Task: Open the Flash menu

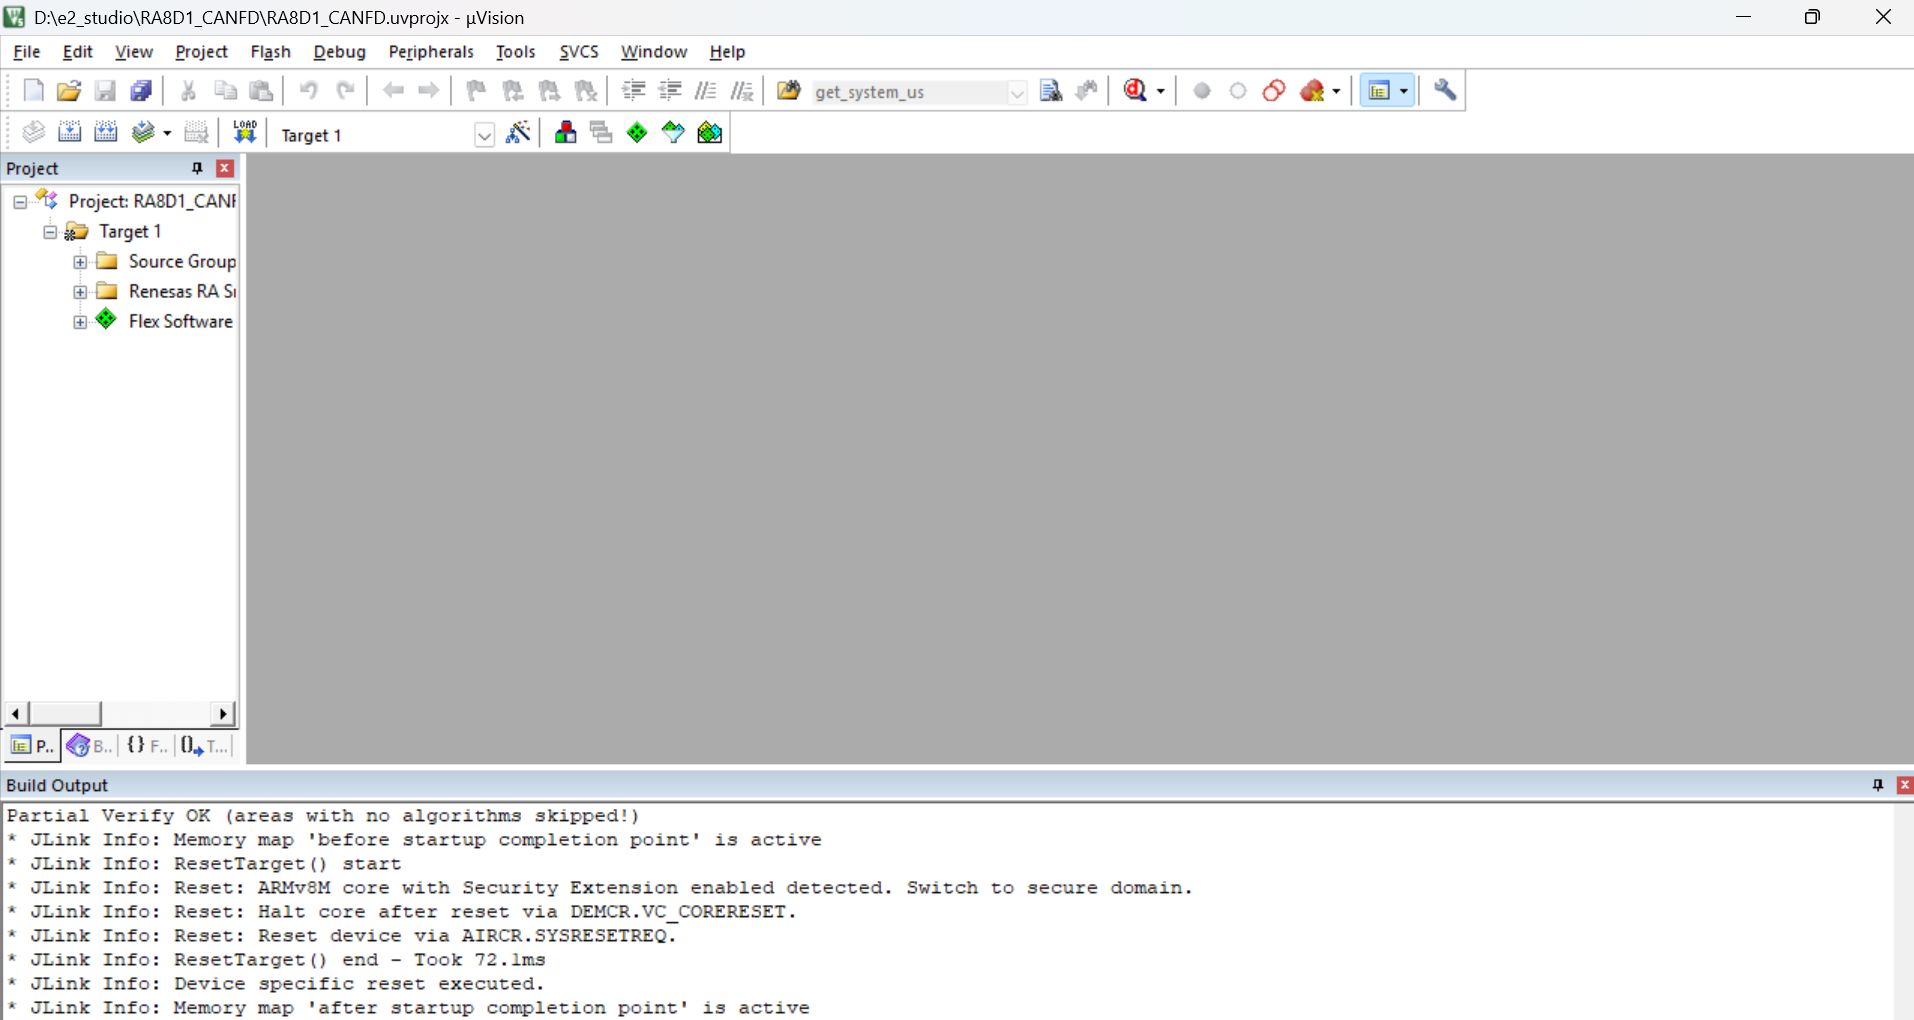Action: coord(270,52)
